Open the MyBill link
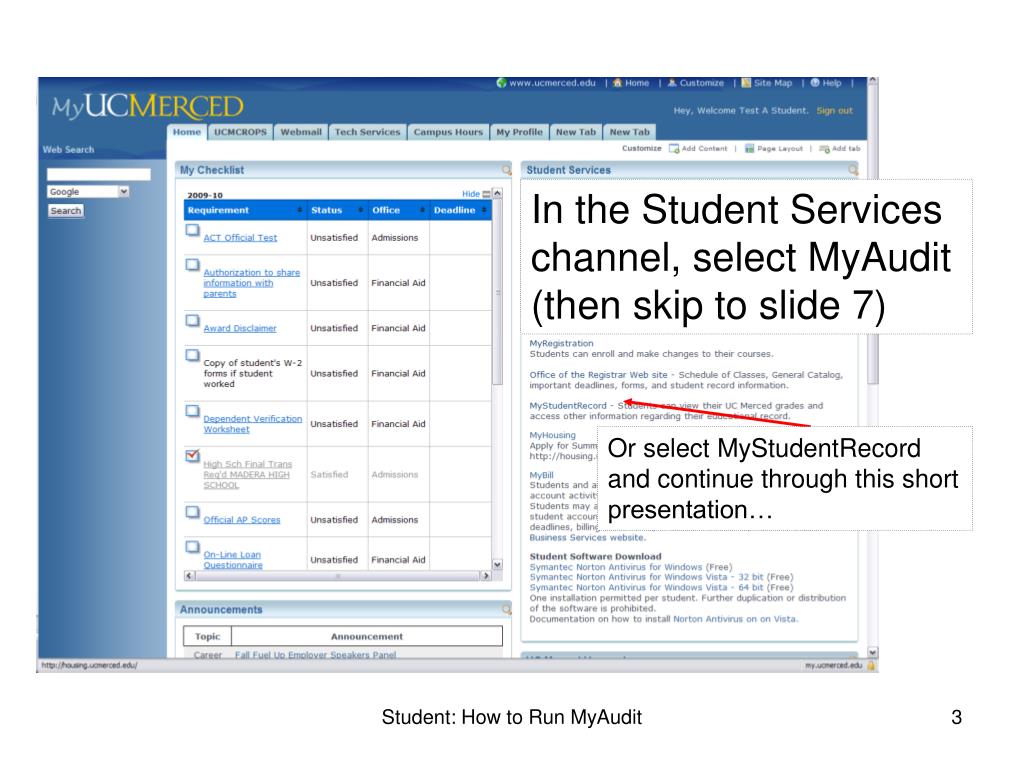Viewport: 1024px width, 768px height. 541,475
